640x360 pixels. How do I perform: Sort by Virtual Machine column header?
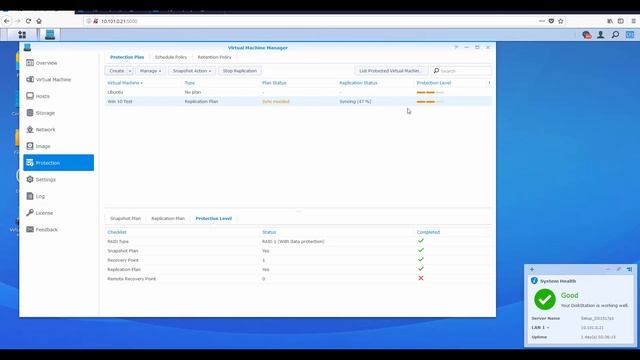click(x=124, y=83)
